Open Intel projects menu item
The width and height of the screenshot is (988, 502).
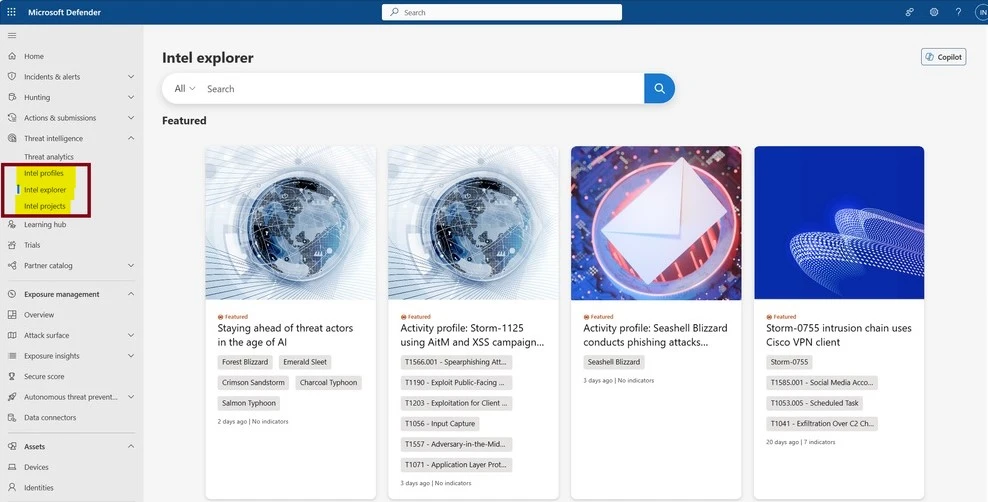(45, 206)
